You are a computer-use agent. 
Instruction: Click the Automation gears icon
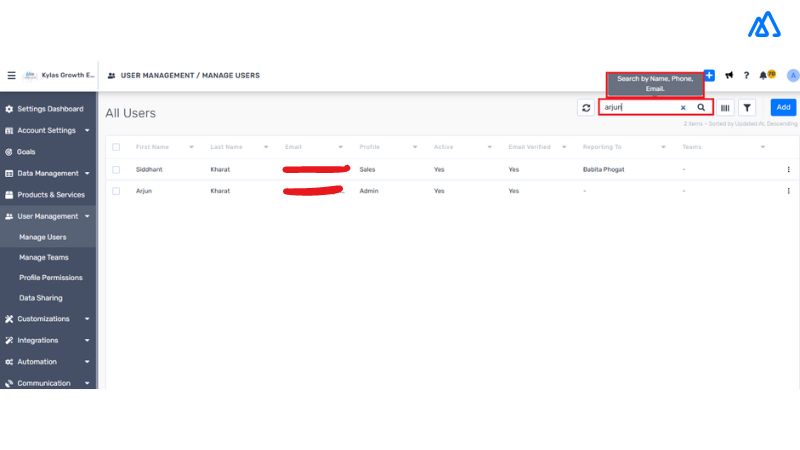tap(9, 362)
